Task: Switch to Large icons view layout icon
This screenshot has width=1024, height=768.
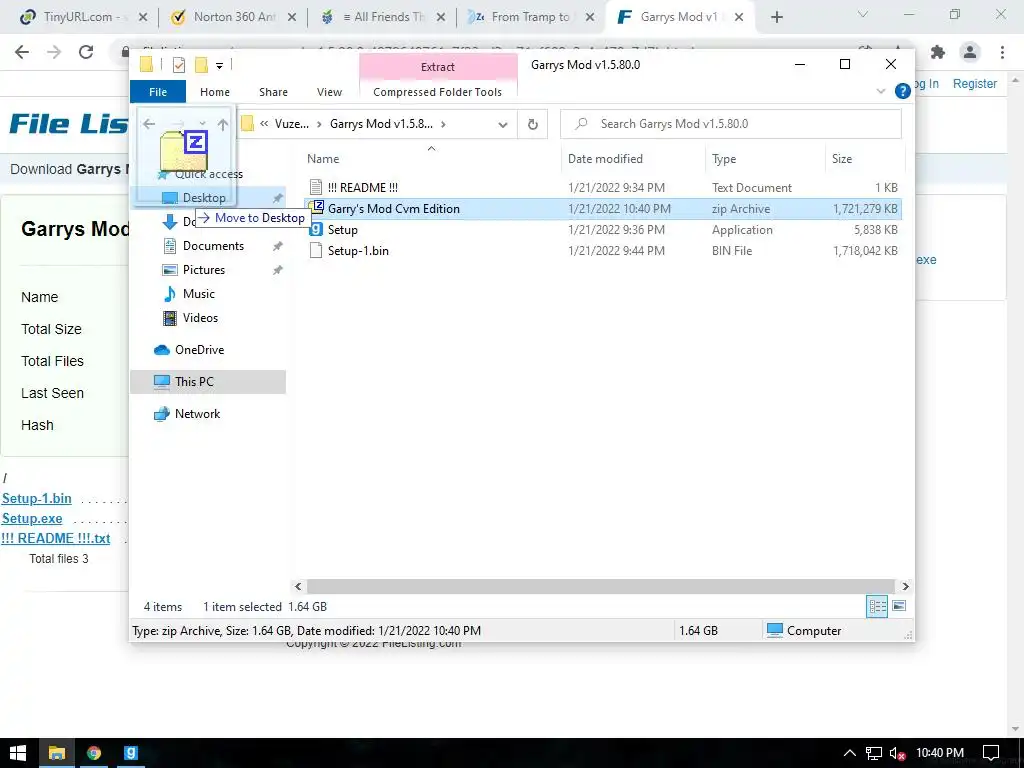Action: click(x=899, y=607)
